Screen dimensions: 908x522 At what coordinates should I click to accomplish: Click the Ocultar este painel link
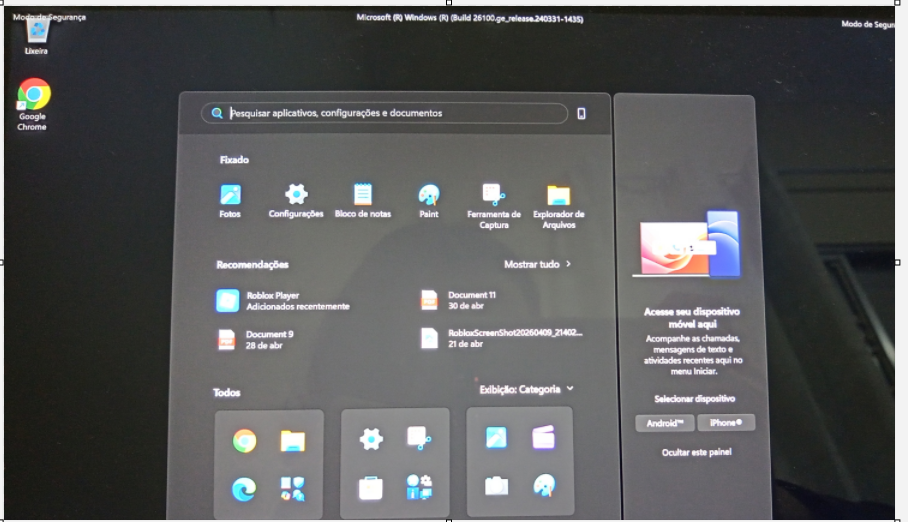click(697, 452)
